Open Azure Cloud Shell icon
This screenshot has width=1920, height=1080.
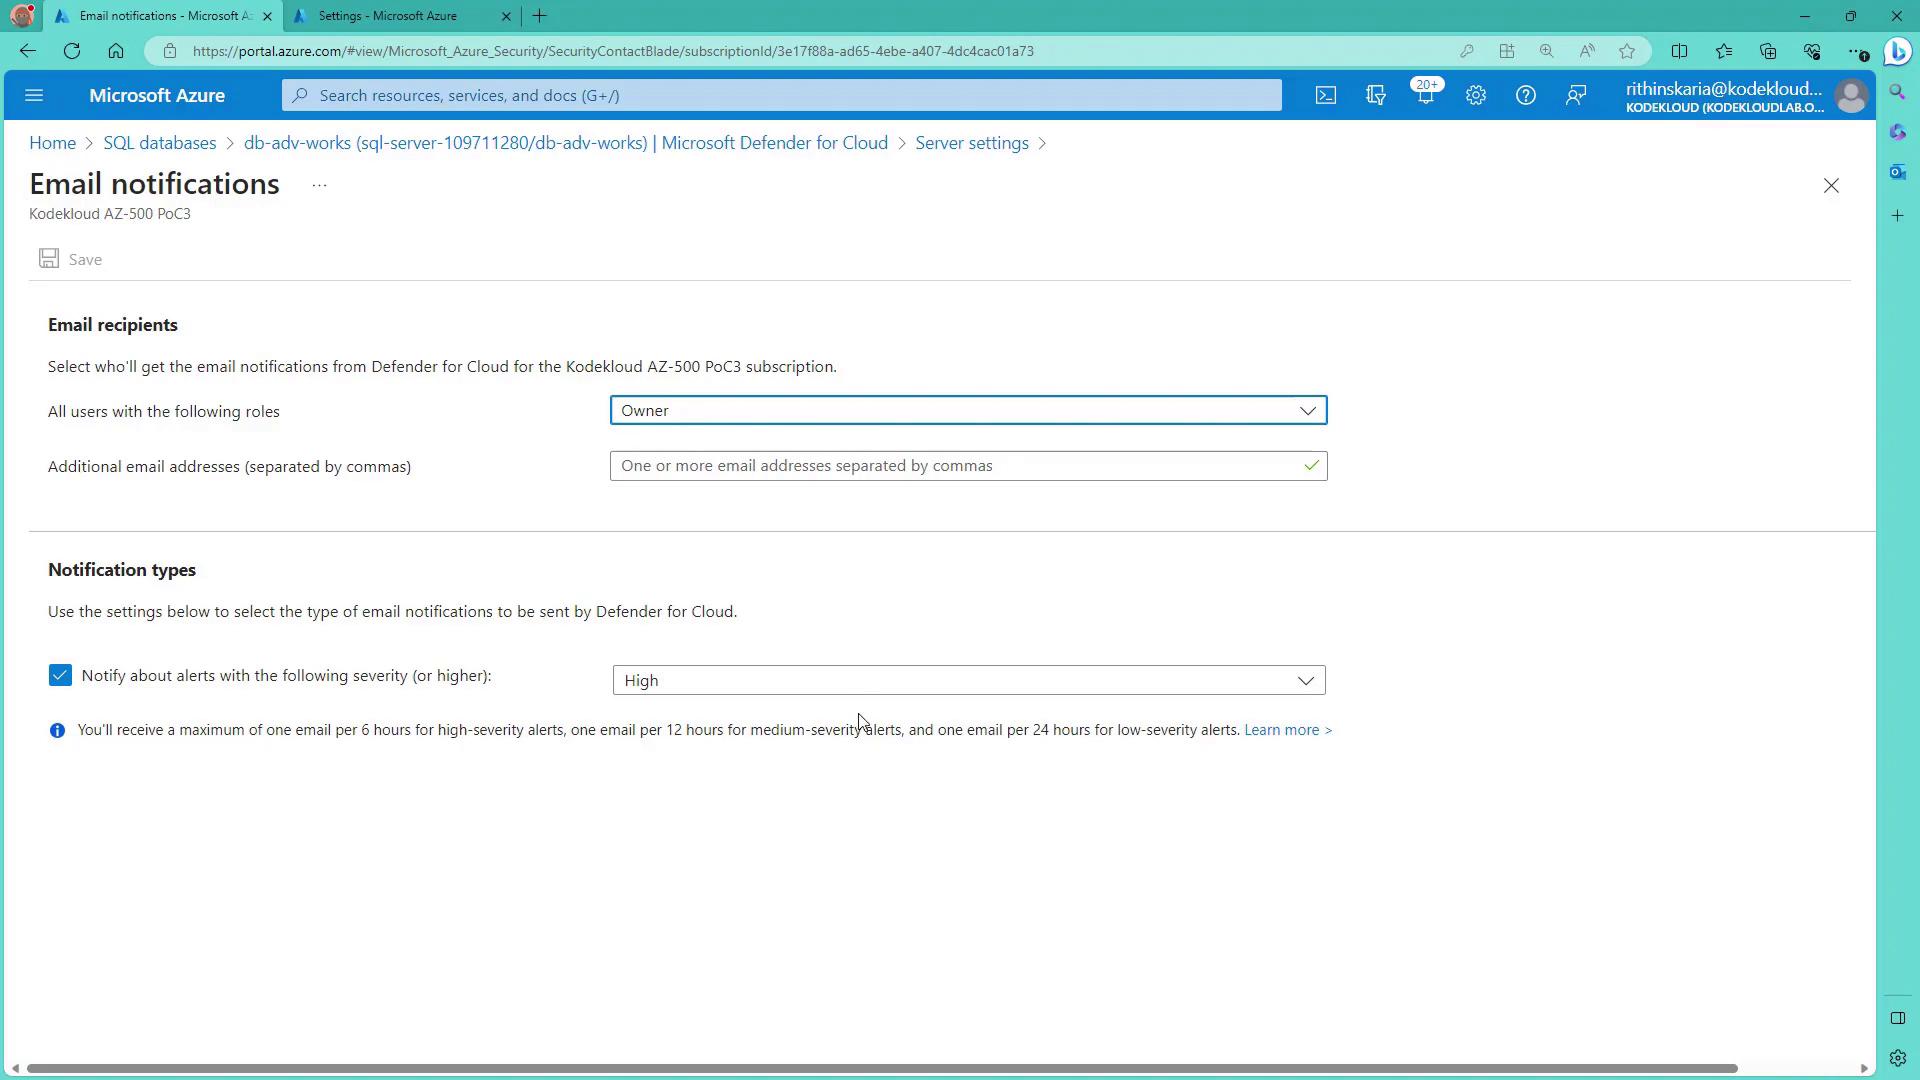coord(1325,96)
